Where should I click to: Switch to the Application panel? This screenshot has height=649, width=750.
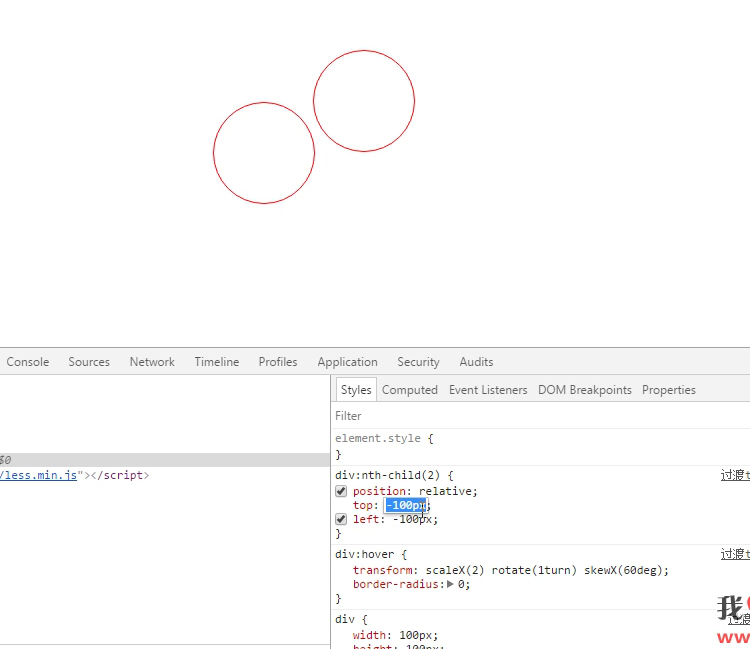pos(348,362)
